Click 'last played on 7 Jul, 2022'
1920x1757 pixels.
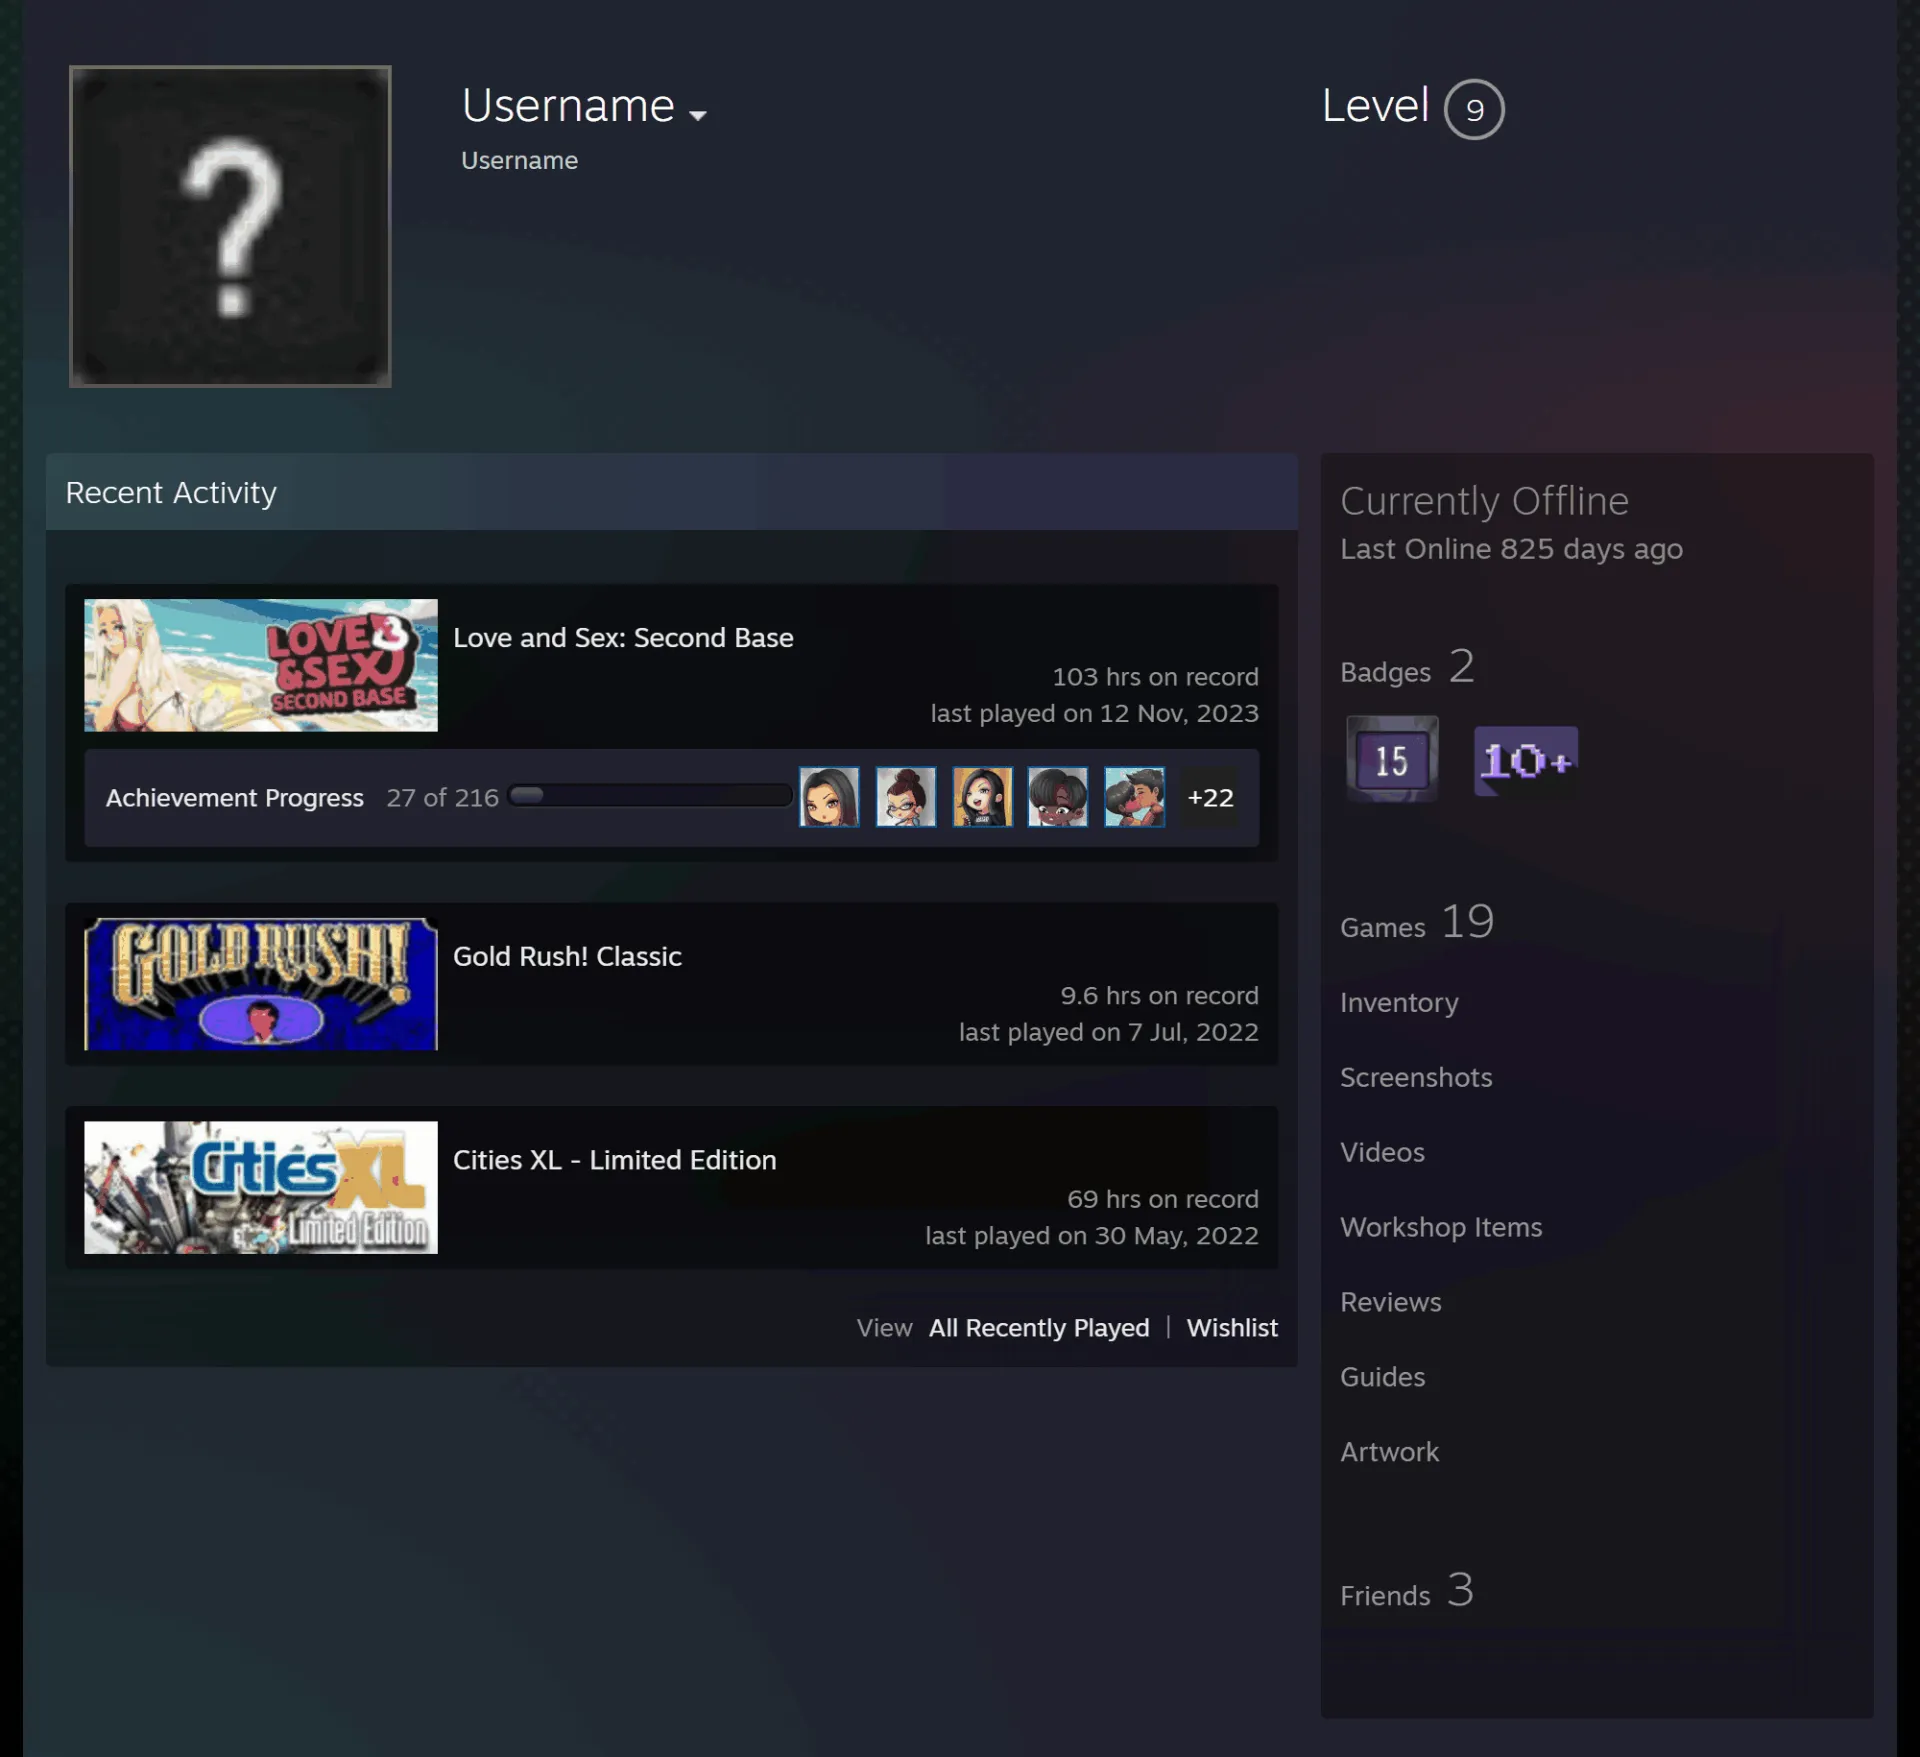tap(1108, 1033)
